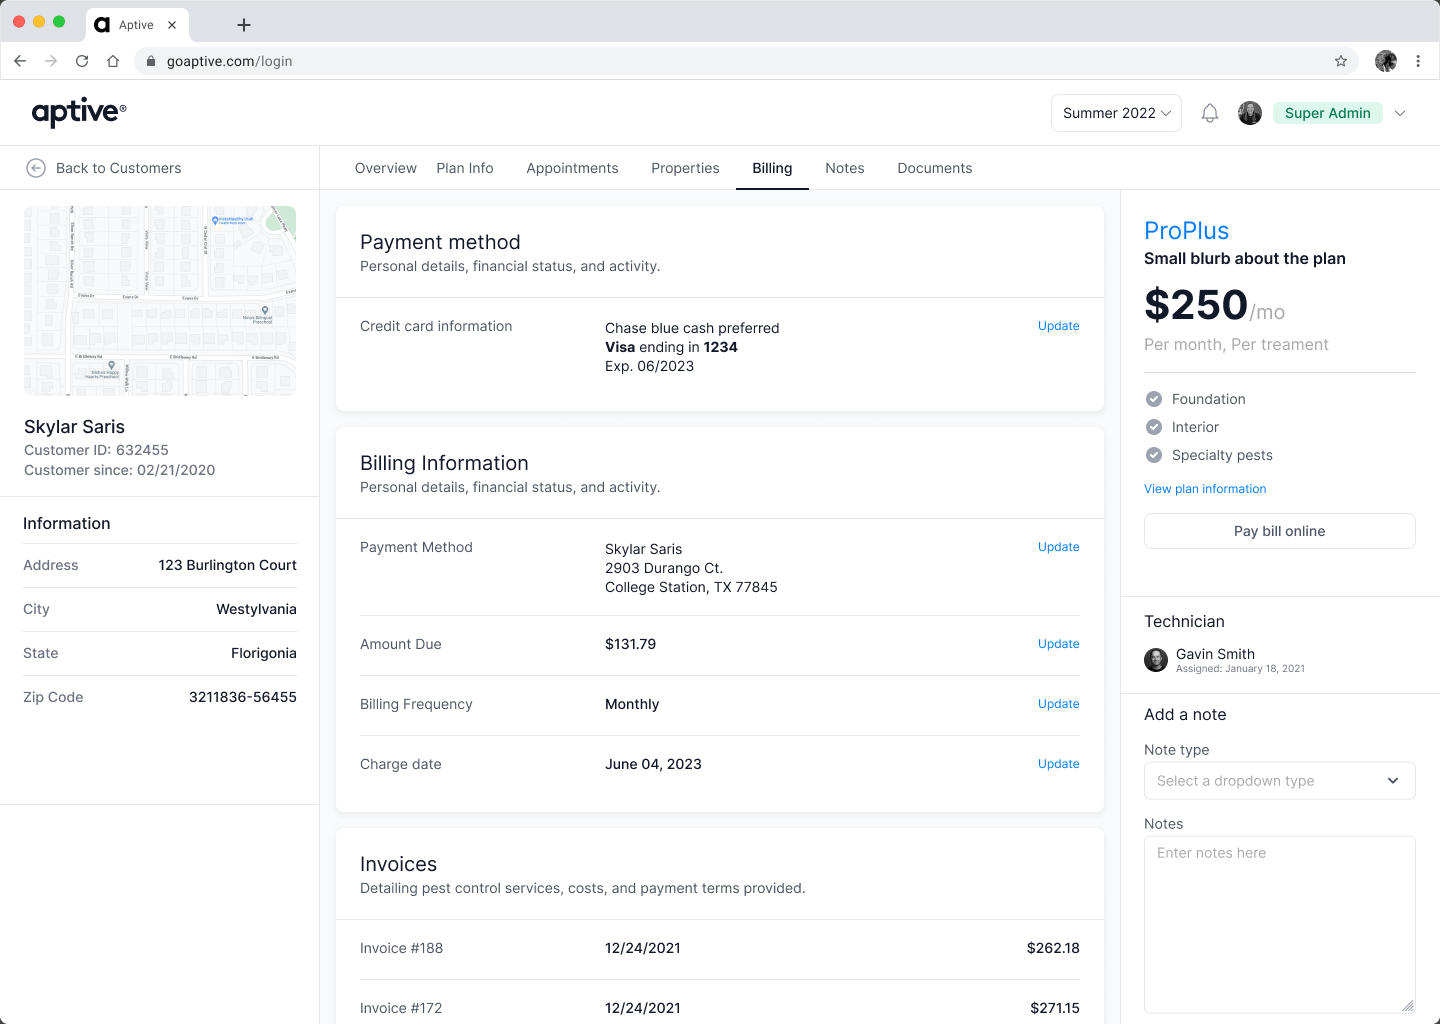
Task: Go to the Notes tab
Action: click(845, 168)
